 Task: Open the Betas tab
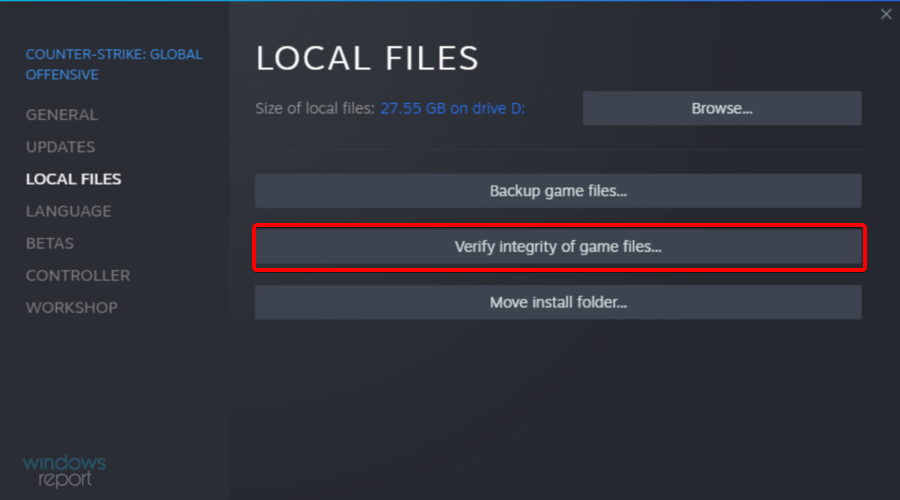point(50,243)
